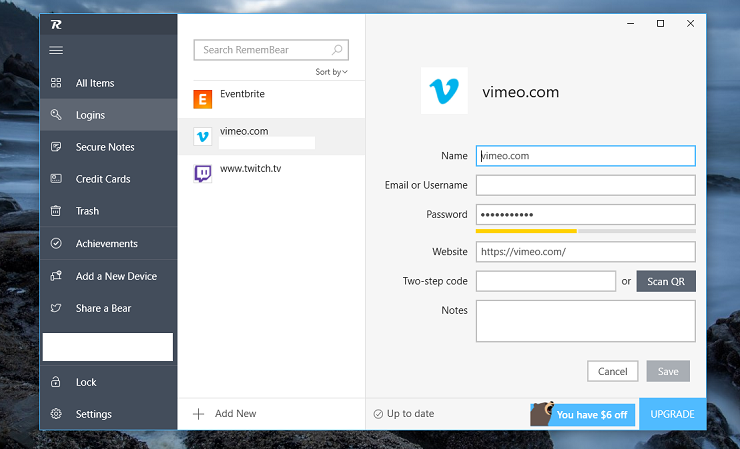Click the search magnifier icon
The image size is (740, 449).
coord(337,50)
